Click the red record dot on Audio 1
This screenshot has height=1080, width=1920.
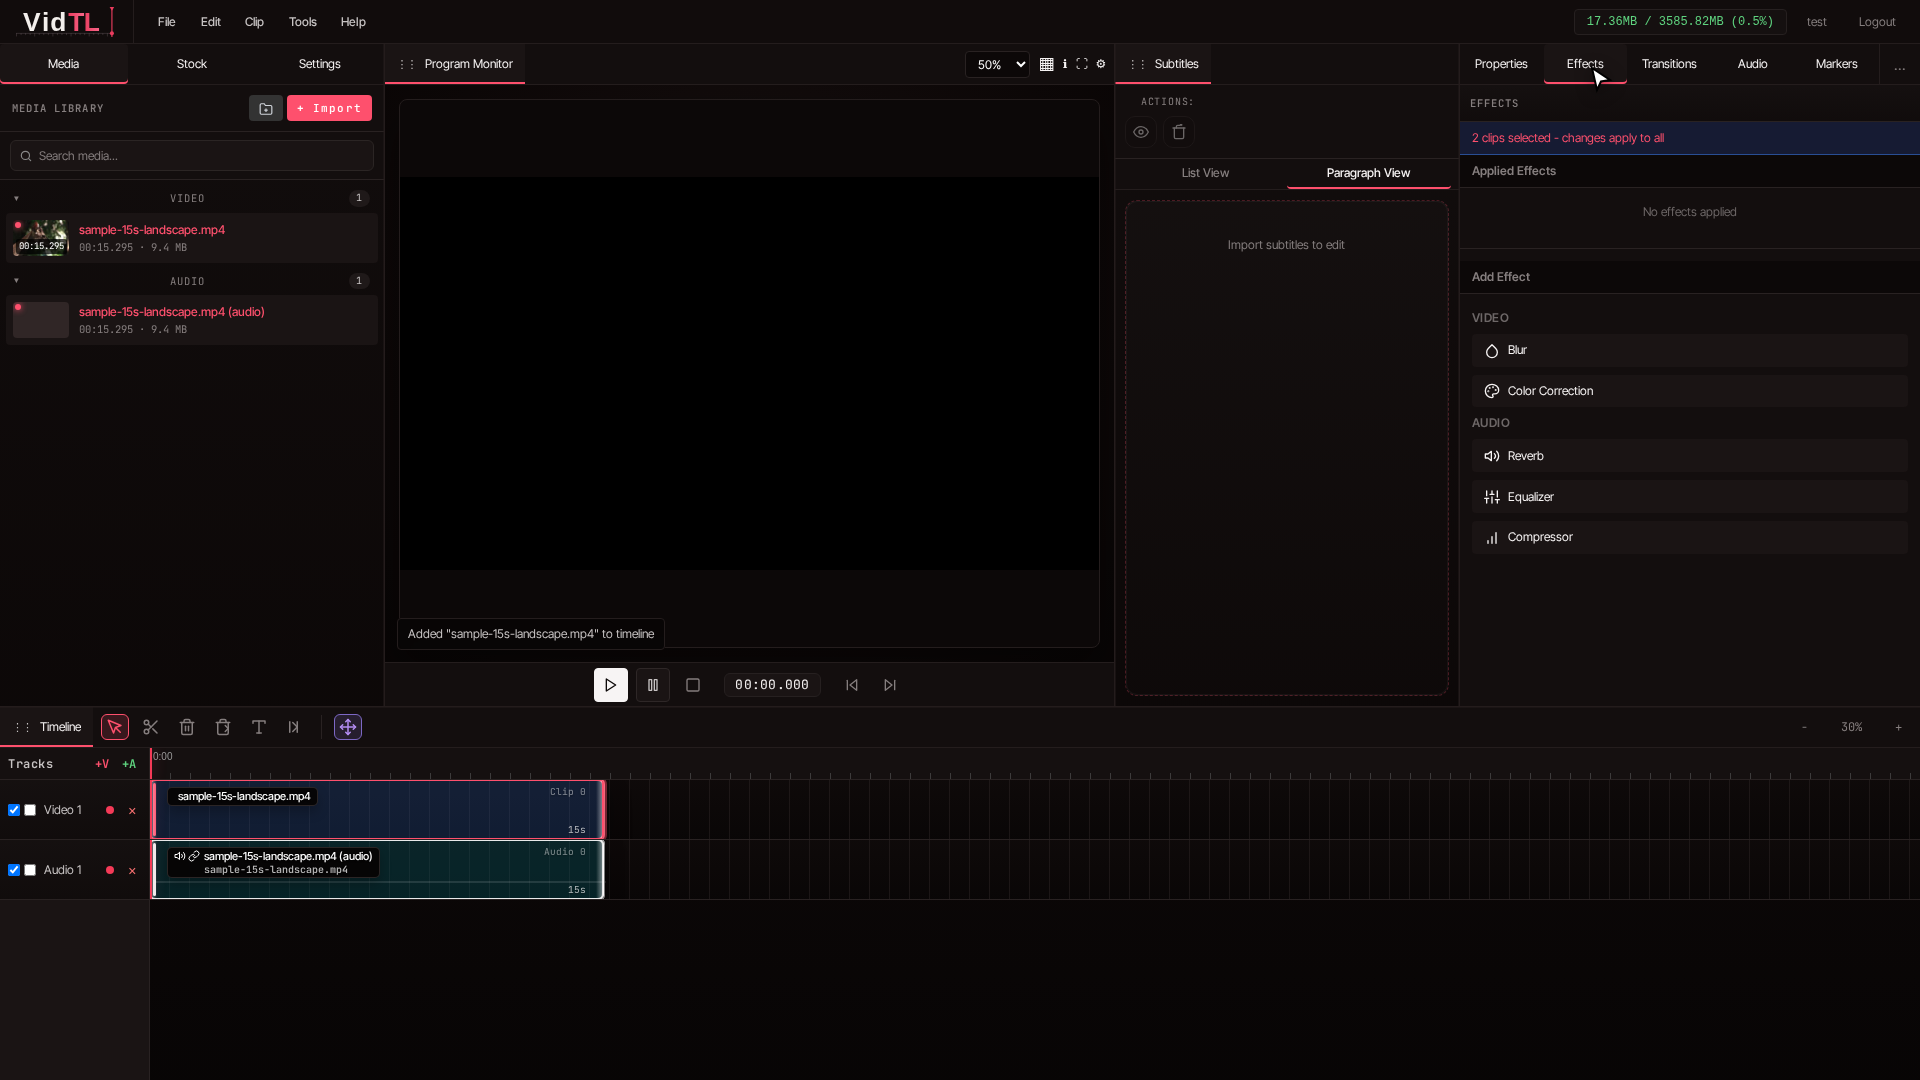pyautogui.click(x=110, y=870)
